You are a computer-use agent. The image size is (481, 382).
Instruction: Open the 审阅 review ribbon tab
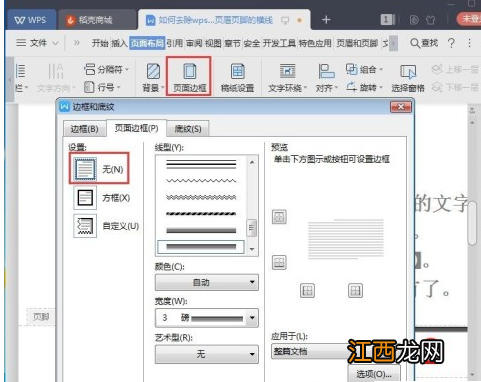[x=194, y=43]
